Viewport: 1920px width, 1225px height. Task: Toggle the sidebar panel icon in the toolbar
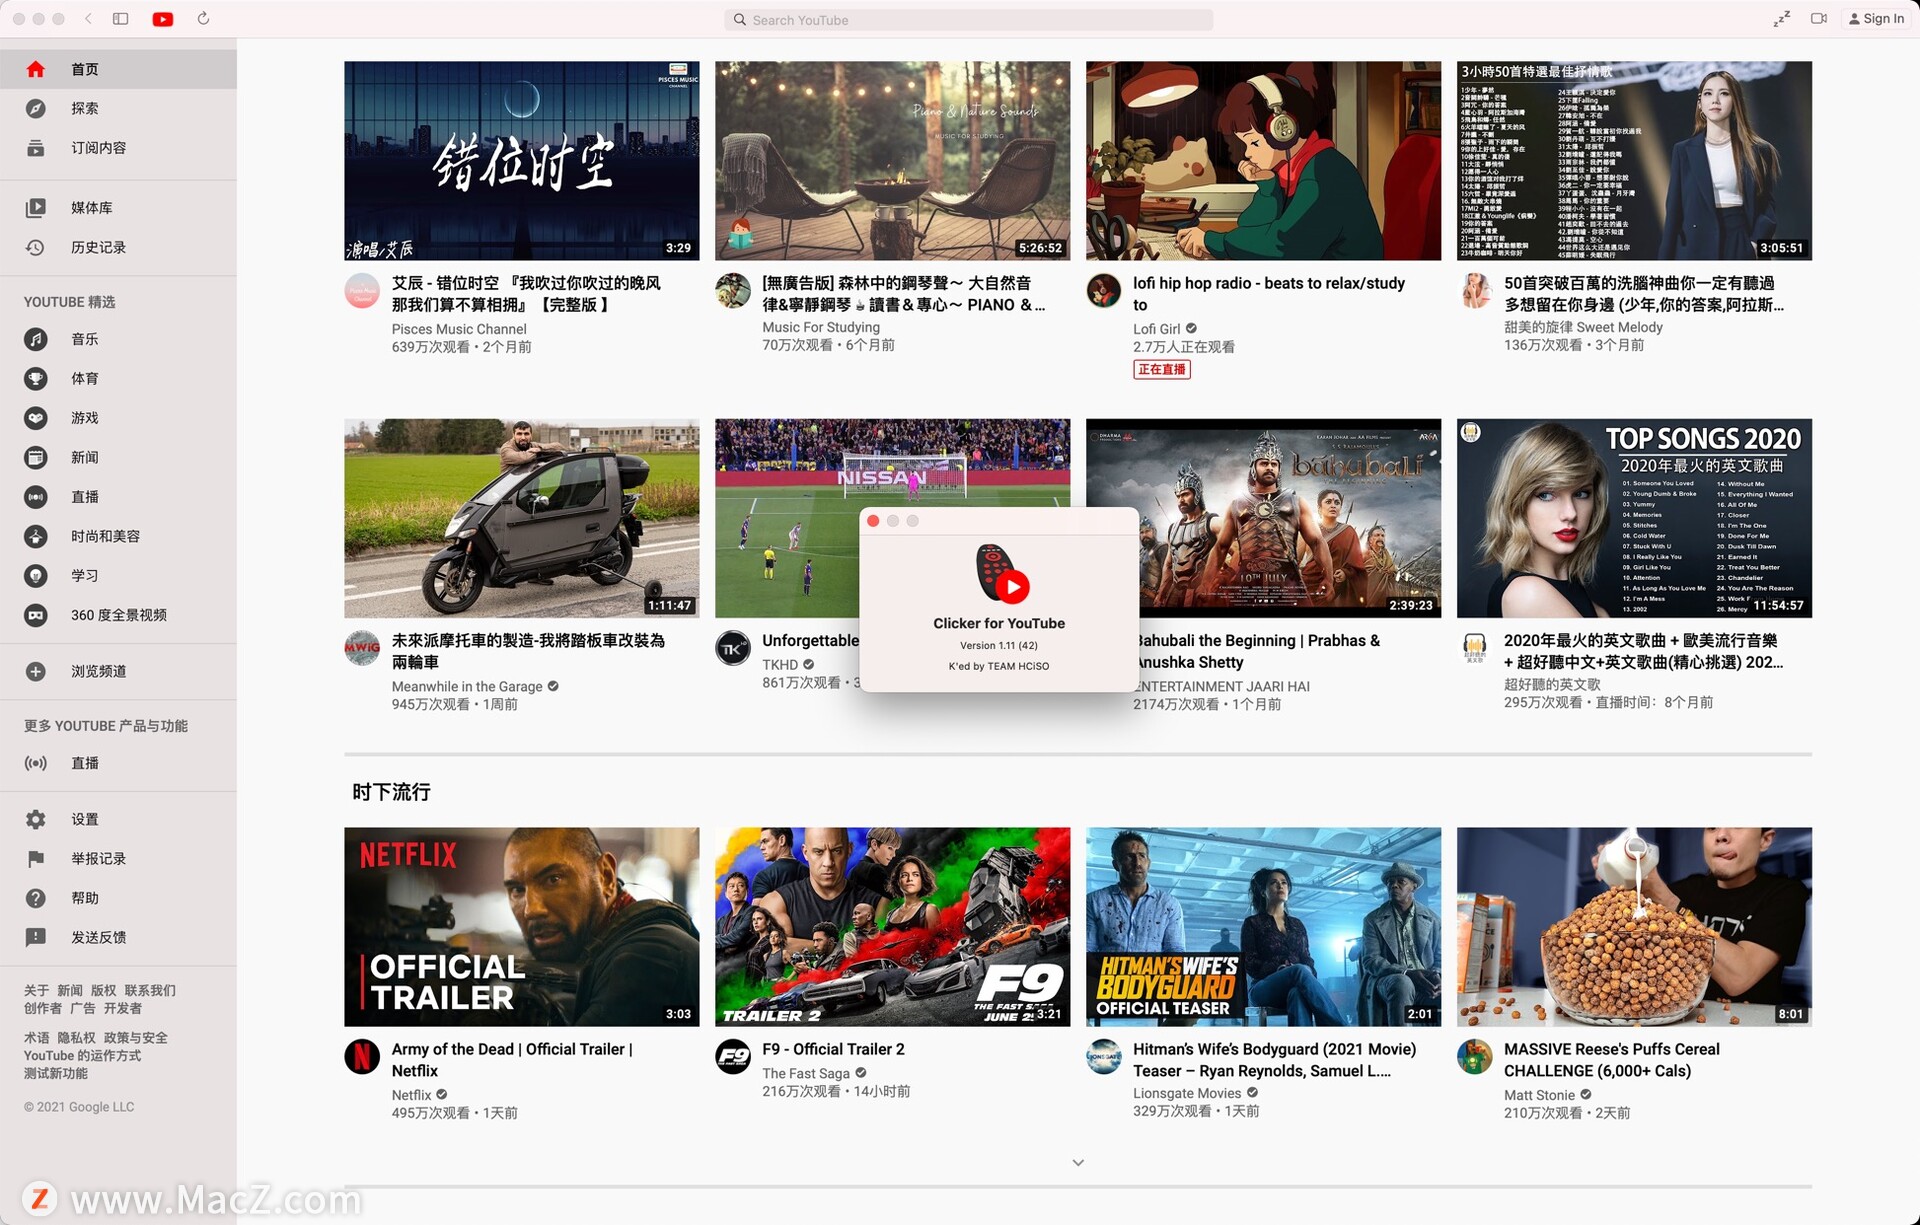click(121, 19)
